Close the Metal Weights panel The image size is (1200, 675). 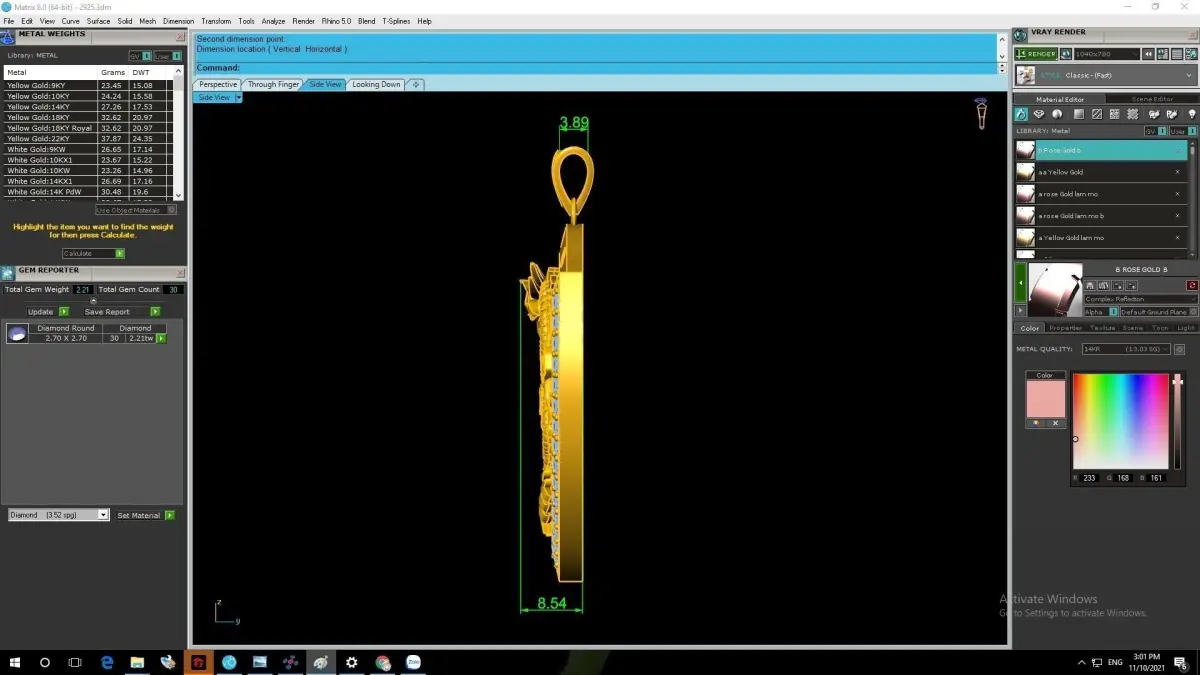coord(180,36)
